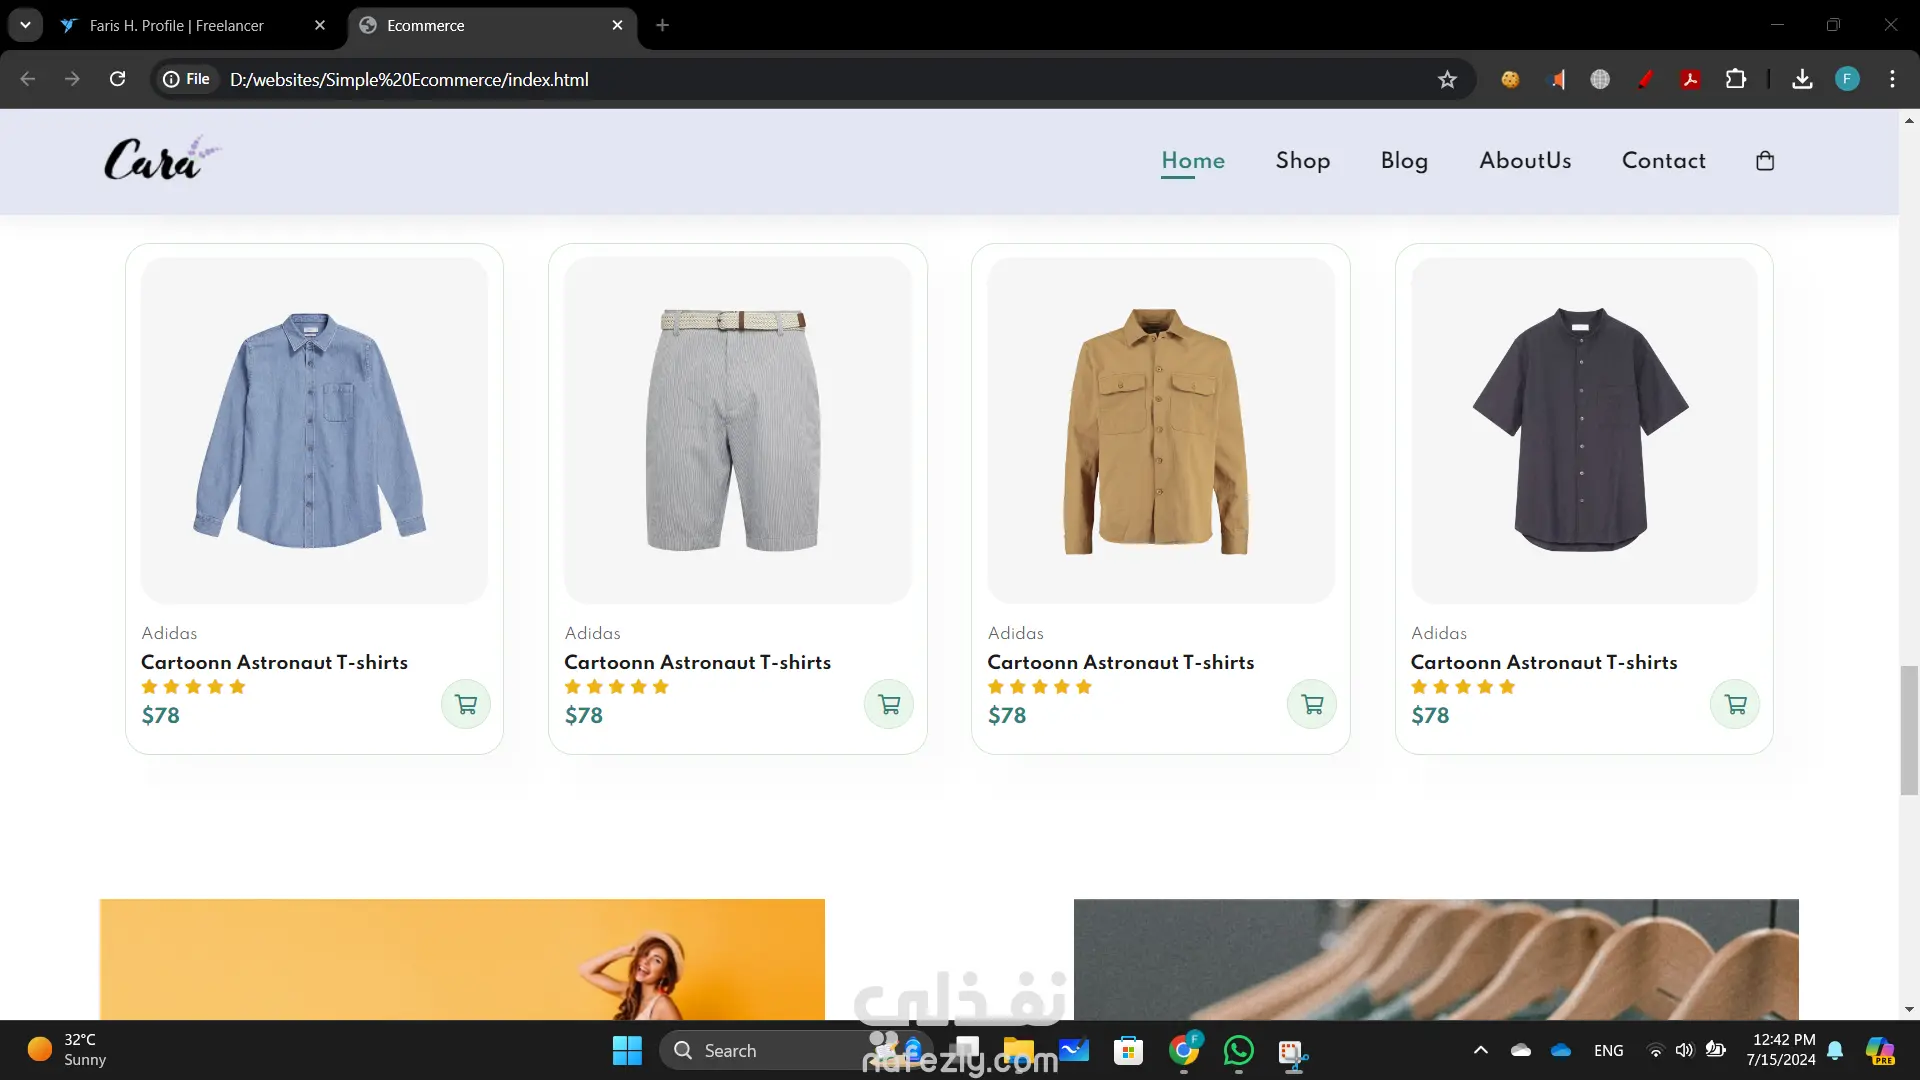The image size is (1920, 1080).
Task: Add dark short-sleeve shirt to cart
Action: tap(1735, 704)
